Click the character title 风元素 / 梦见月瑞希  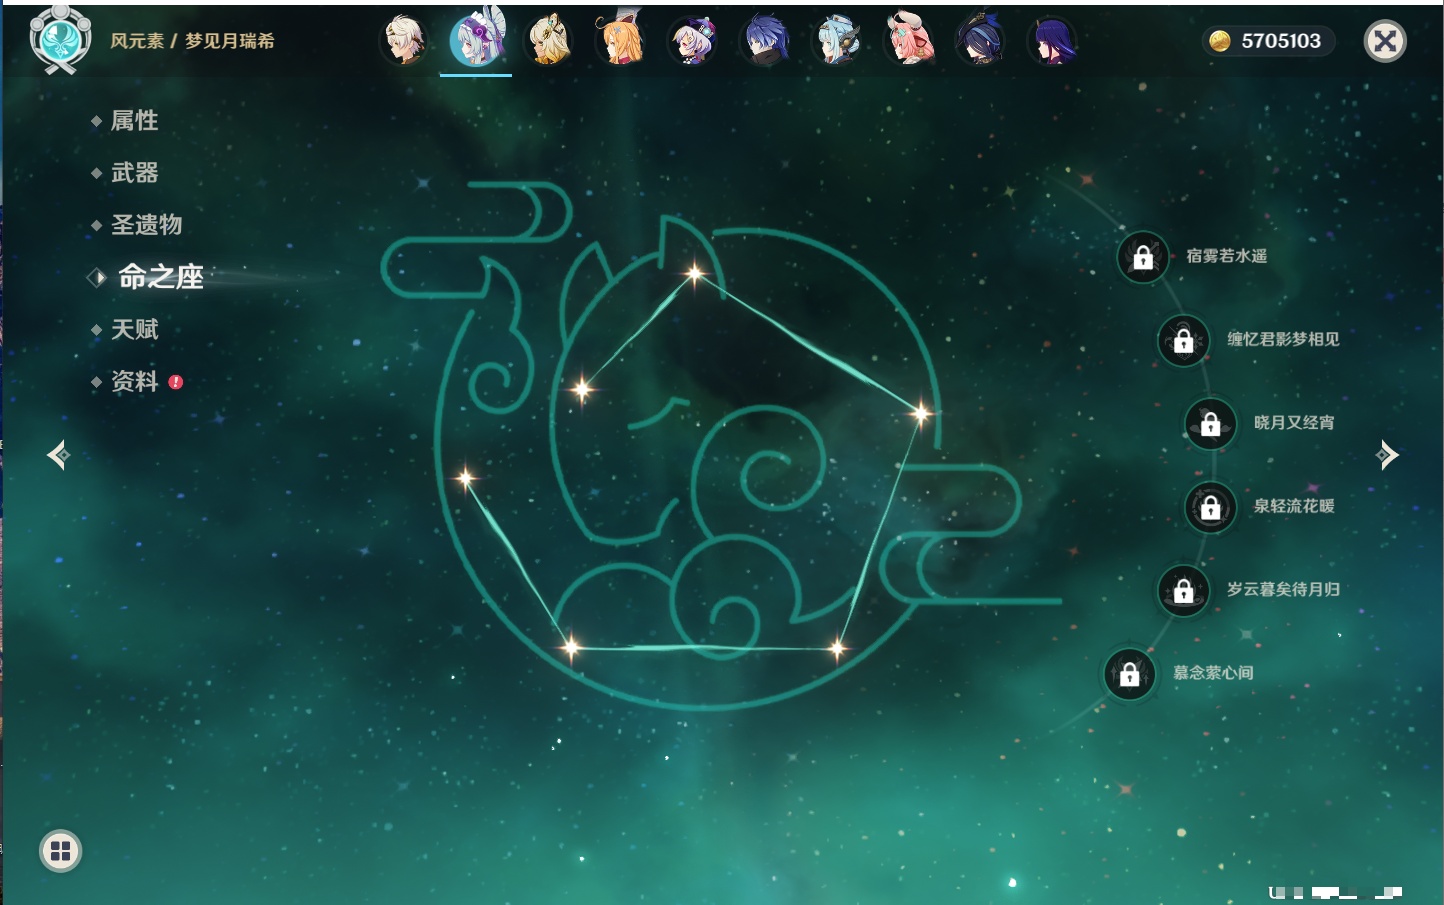pyautogui.click(x=192, y=41)
